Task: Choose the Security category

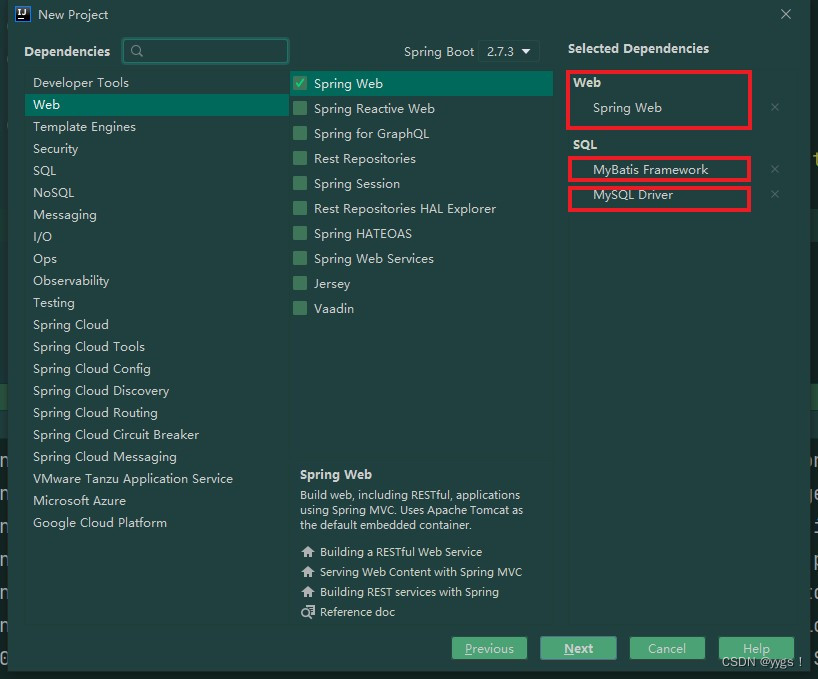Action: click(x=157, y=149)
